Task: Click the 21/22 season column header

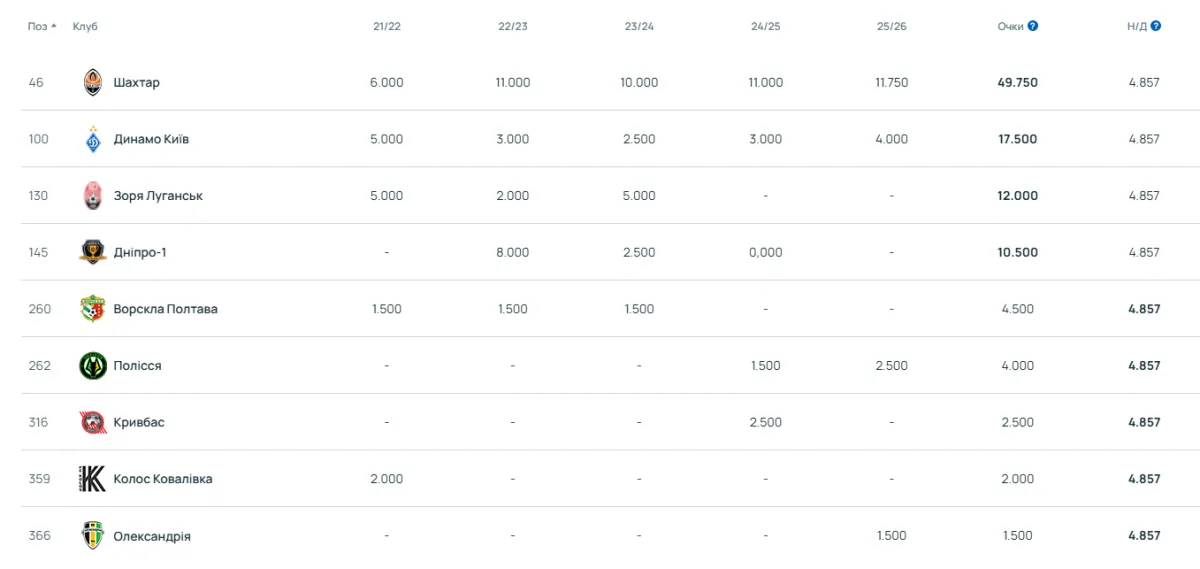Action: [386, 26]
